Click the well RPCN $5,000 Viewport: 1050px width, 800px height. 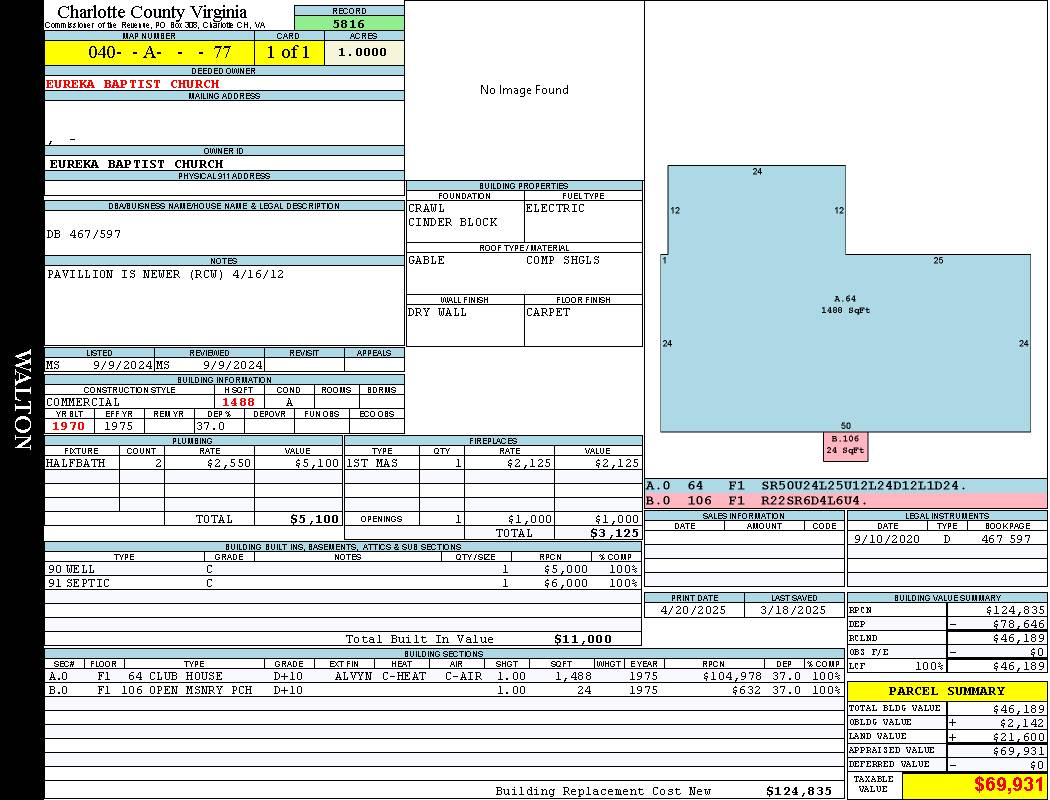click(565, 569)
